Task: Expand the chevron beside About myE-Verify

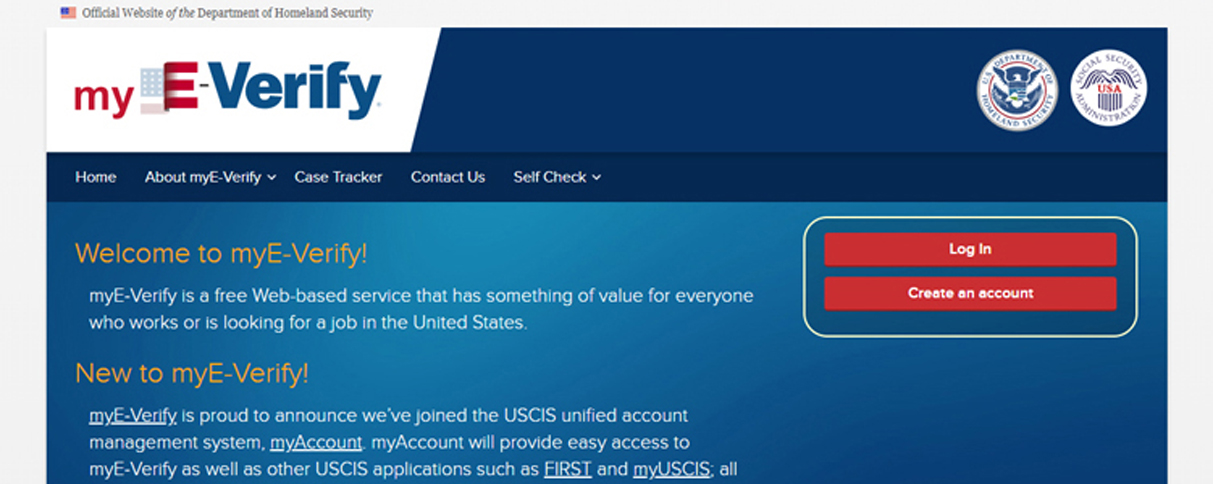Action: point(272,178)
